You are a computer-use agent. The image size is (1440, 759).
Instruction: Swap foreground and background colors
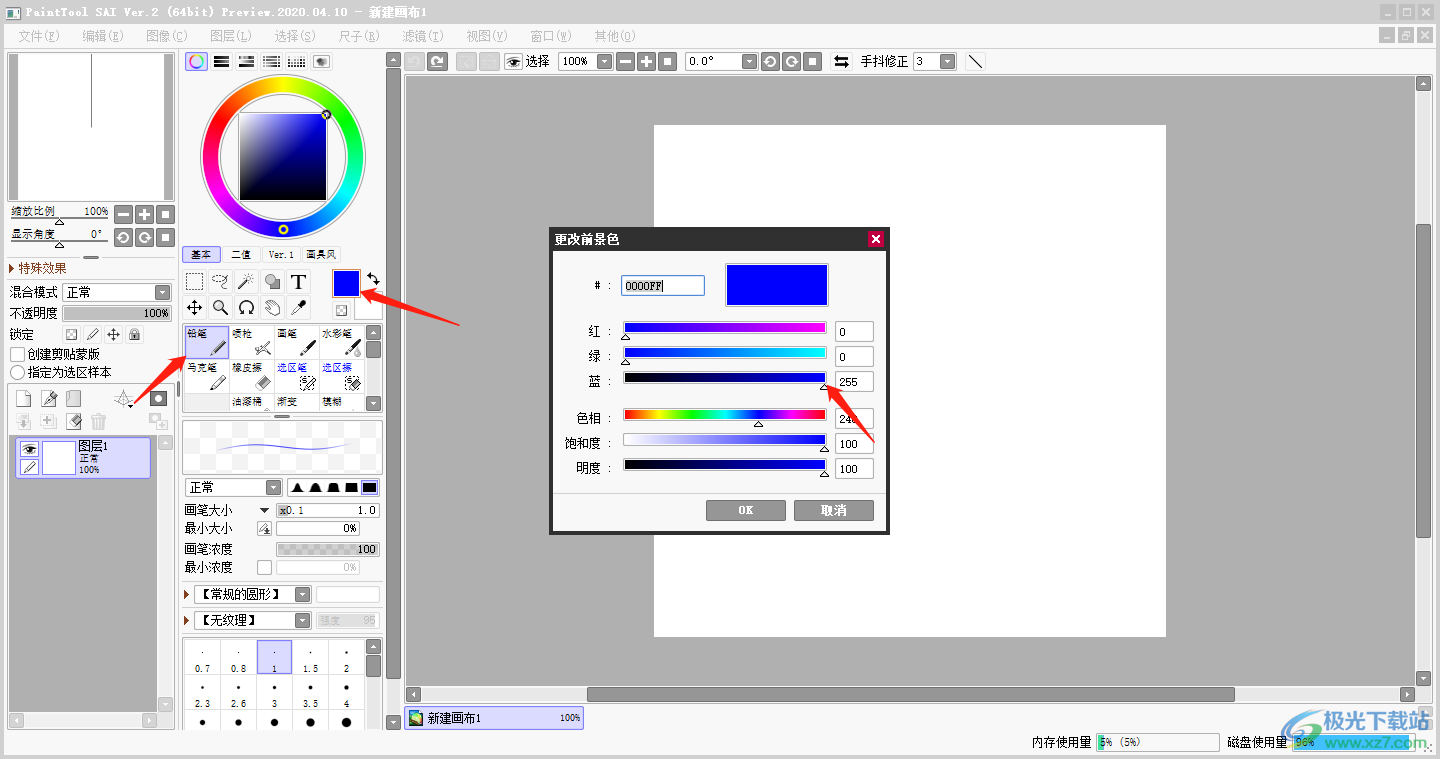(373, 279)
